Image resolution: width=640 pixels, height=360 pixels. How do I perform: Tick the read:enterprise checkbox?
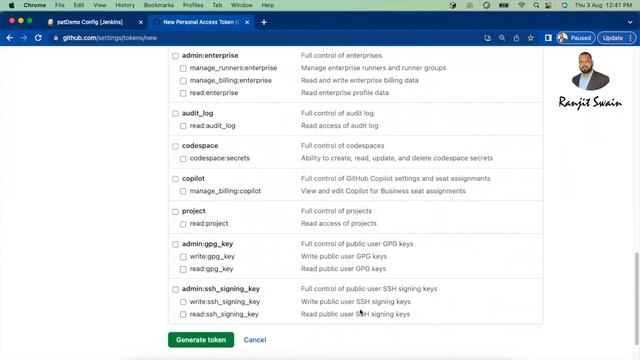pos(183,93)
